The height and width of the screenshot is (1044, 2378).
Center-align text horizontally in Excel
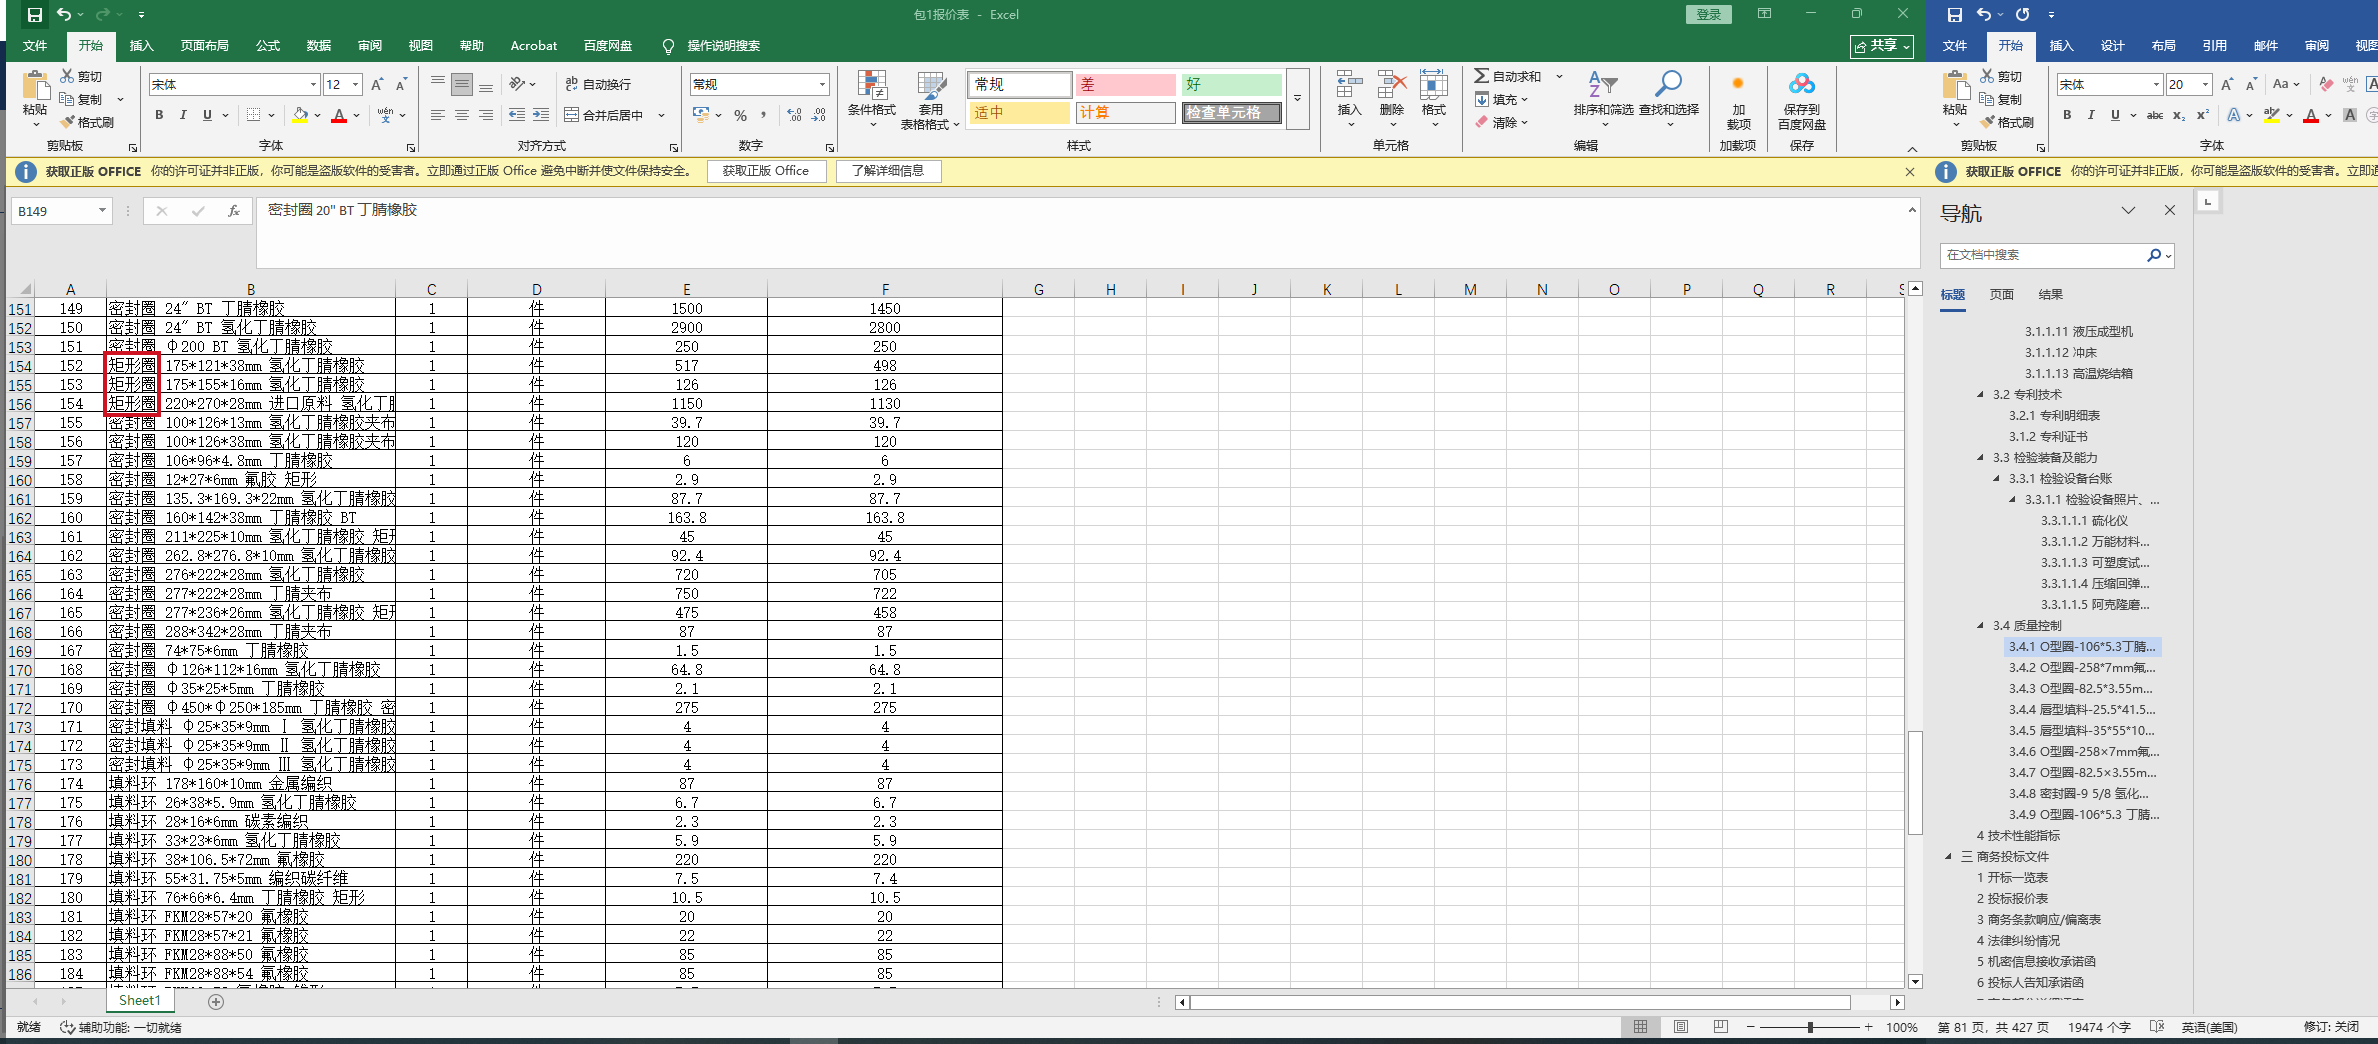click(x=462, y=115)
